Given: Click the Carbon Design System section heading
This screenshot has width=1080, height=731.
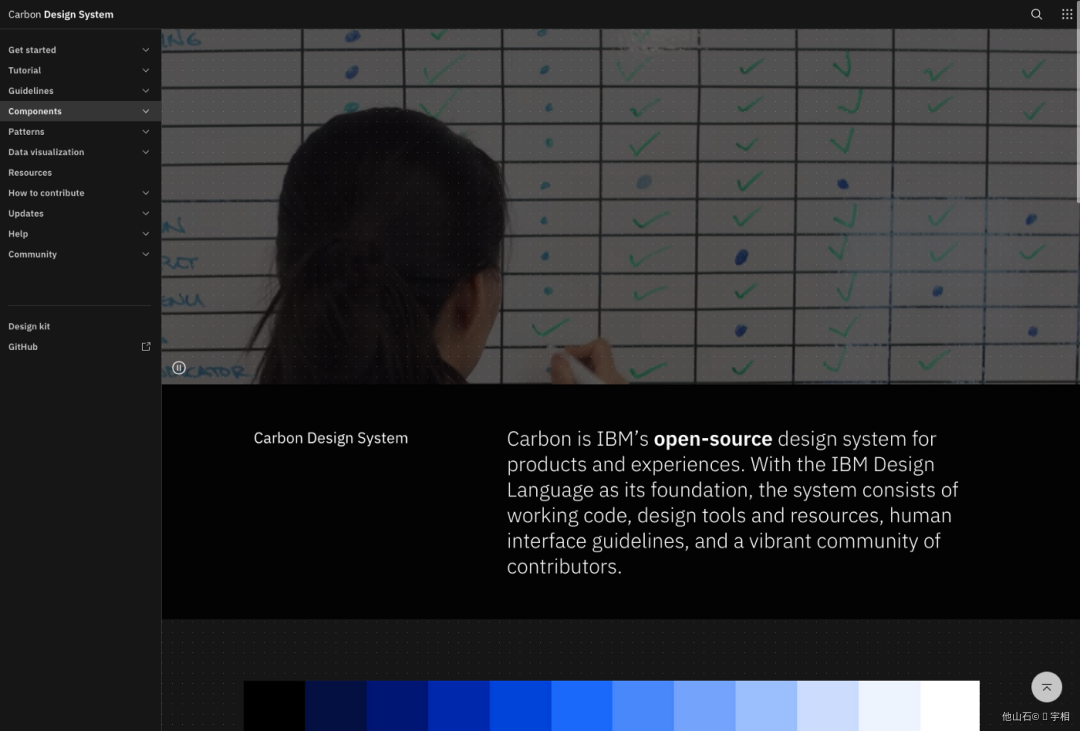Looking at the screenshot, I should click(x=331, y=438).
